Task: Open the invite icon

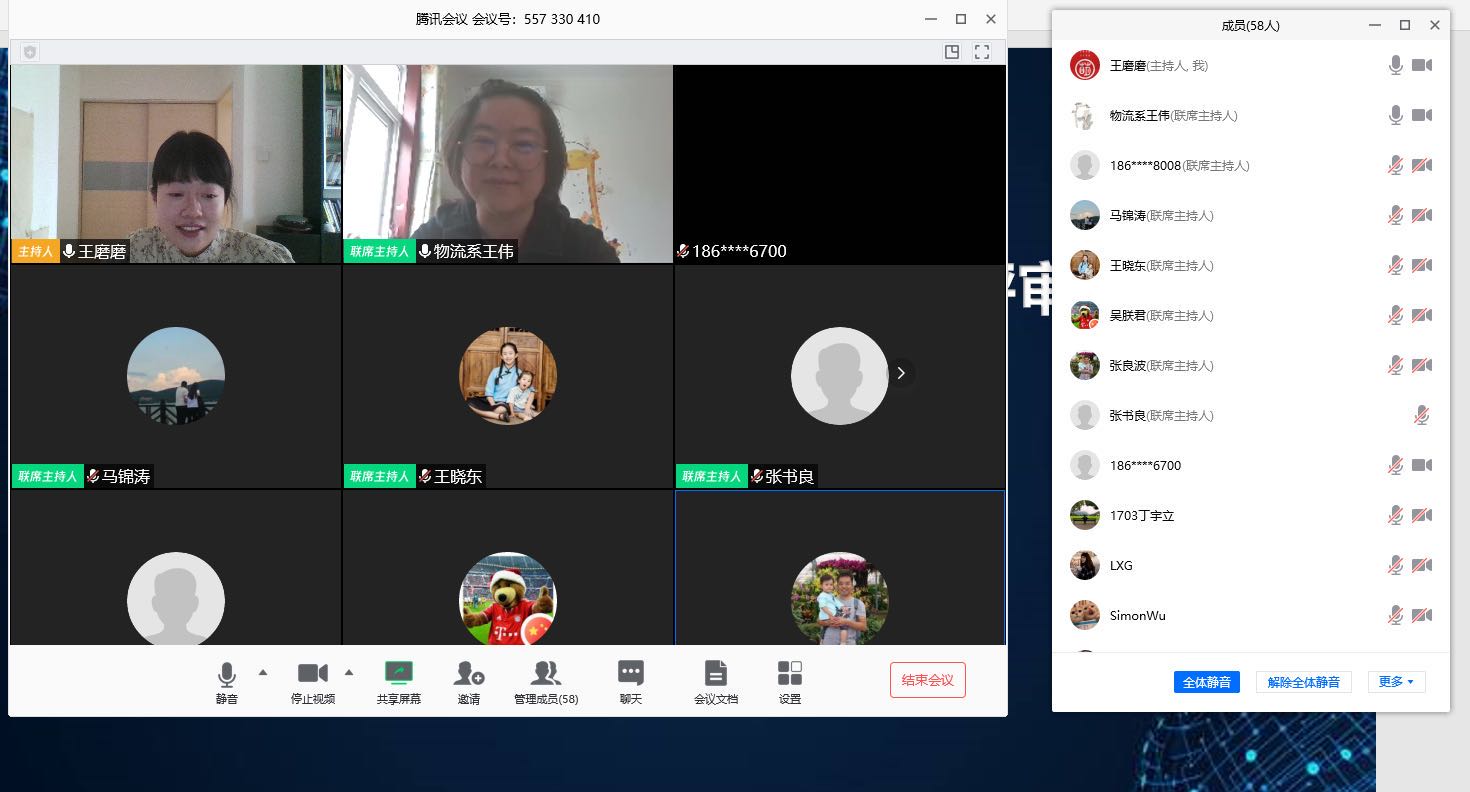Action: [x=469, y=673]
